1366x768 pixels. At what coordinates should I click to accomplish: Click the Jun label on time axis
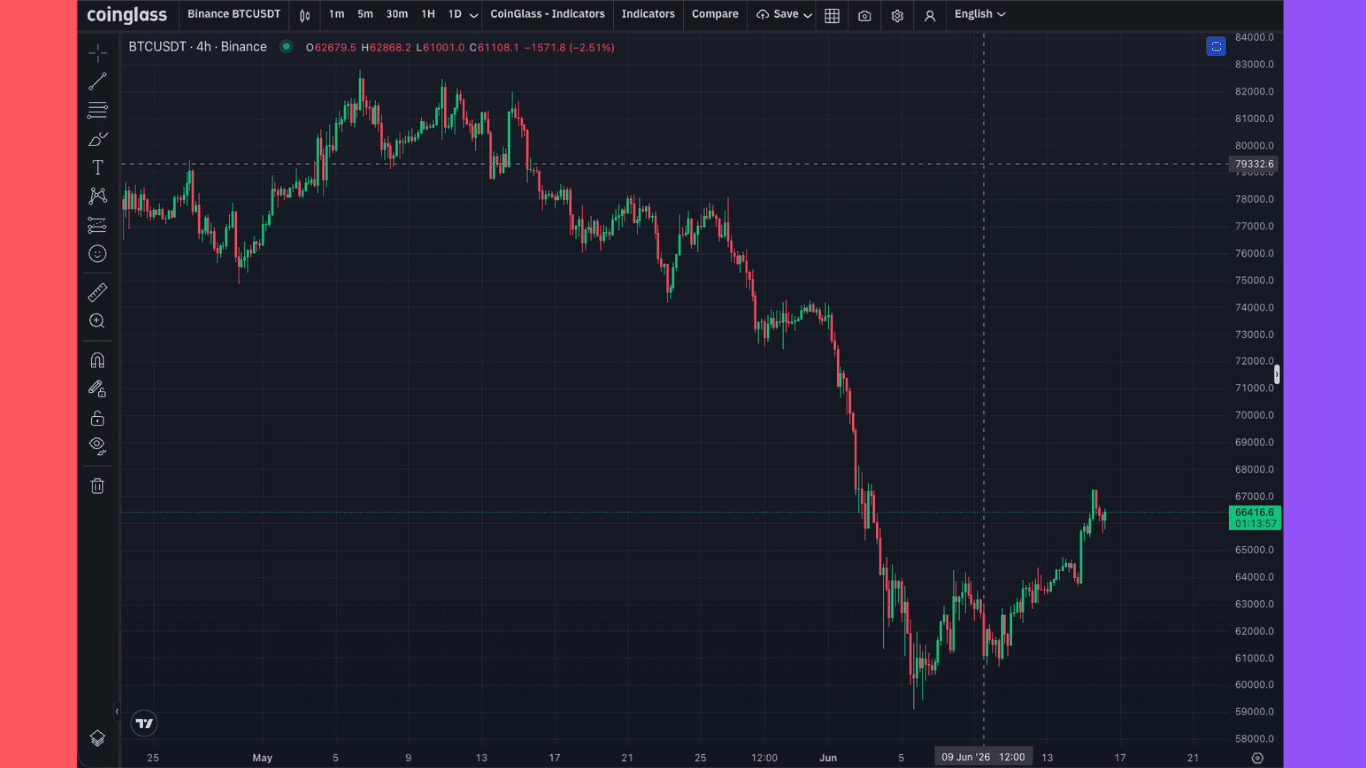828,758
